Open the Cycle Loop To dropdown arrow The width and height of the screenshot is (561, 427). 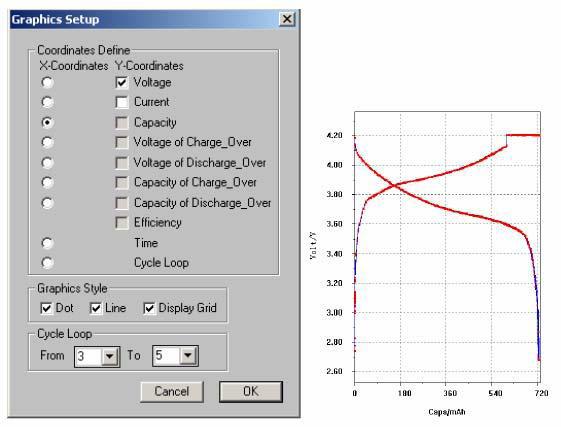[x=188, y=356]
